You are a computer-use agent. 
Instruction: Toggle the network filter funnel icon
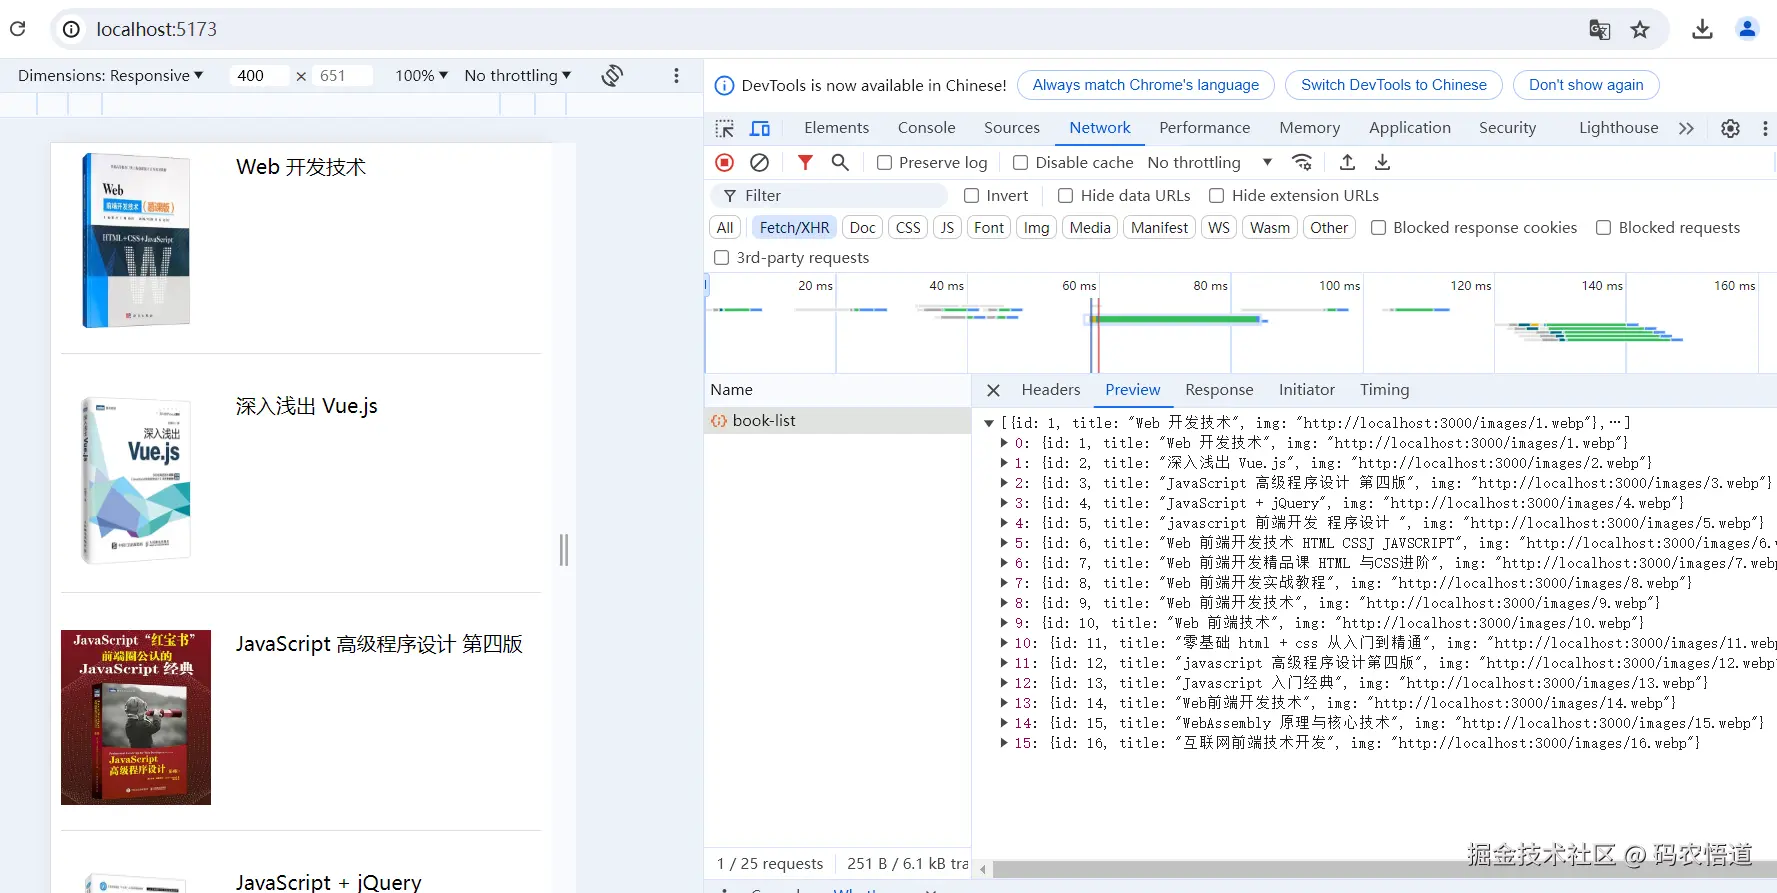[805, 162]
